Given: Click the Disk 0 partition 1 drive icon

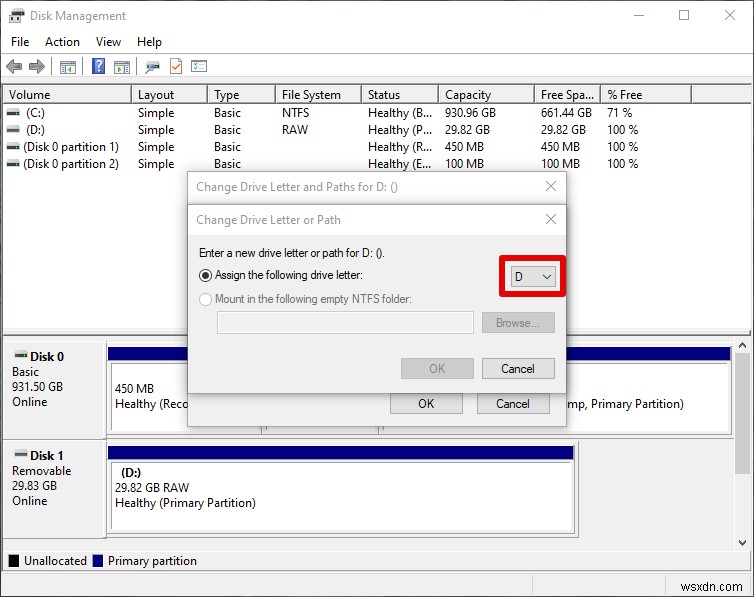Looking at the screenshot, I should pos(13,147).
